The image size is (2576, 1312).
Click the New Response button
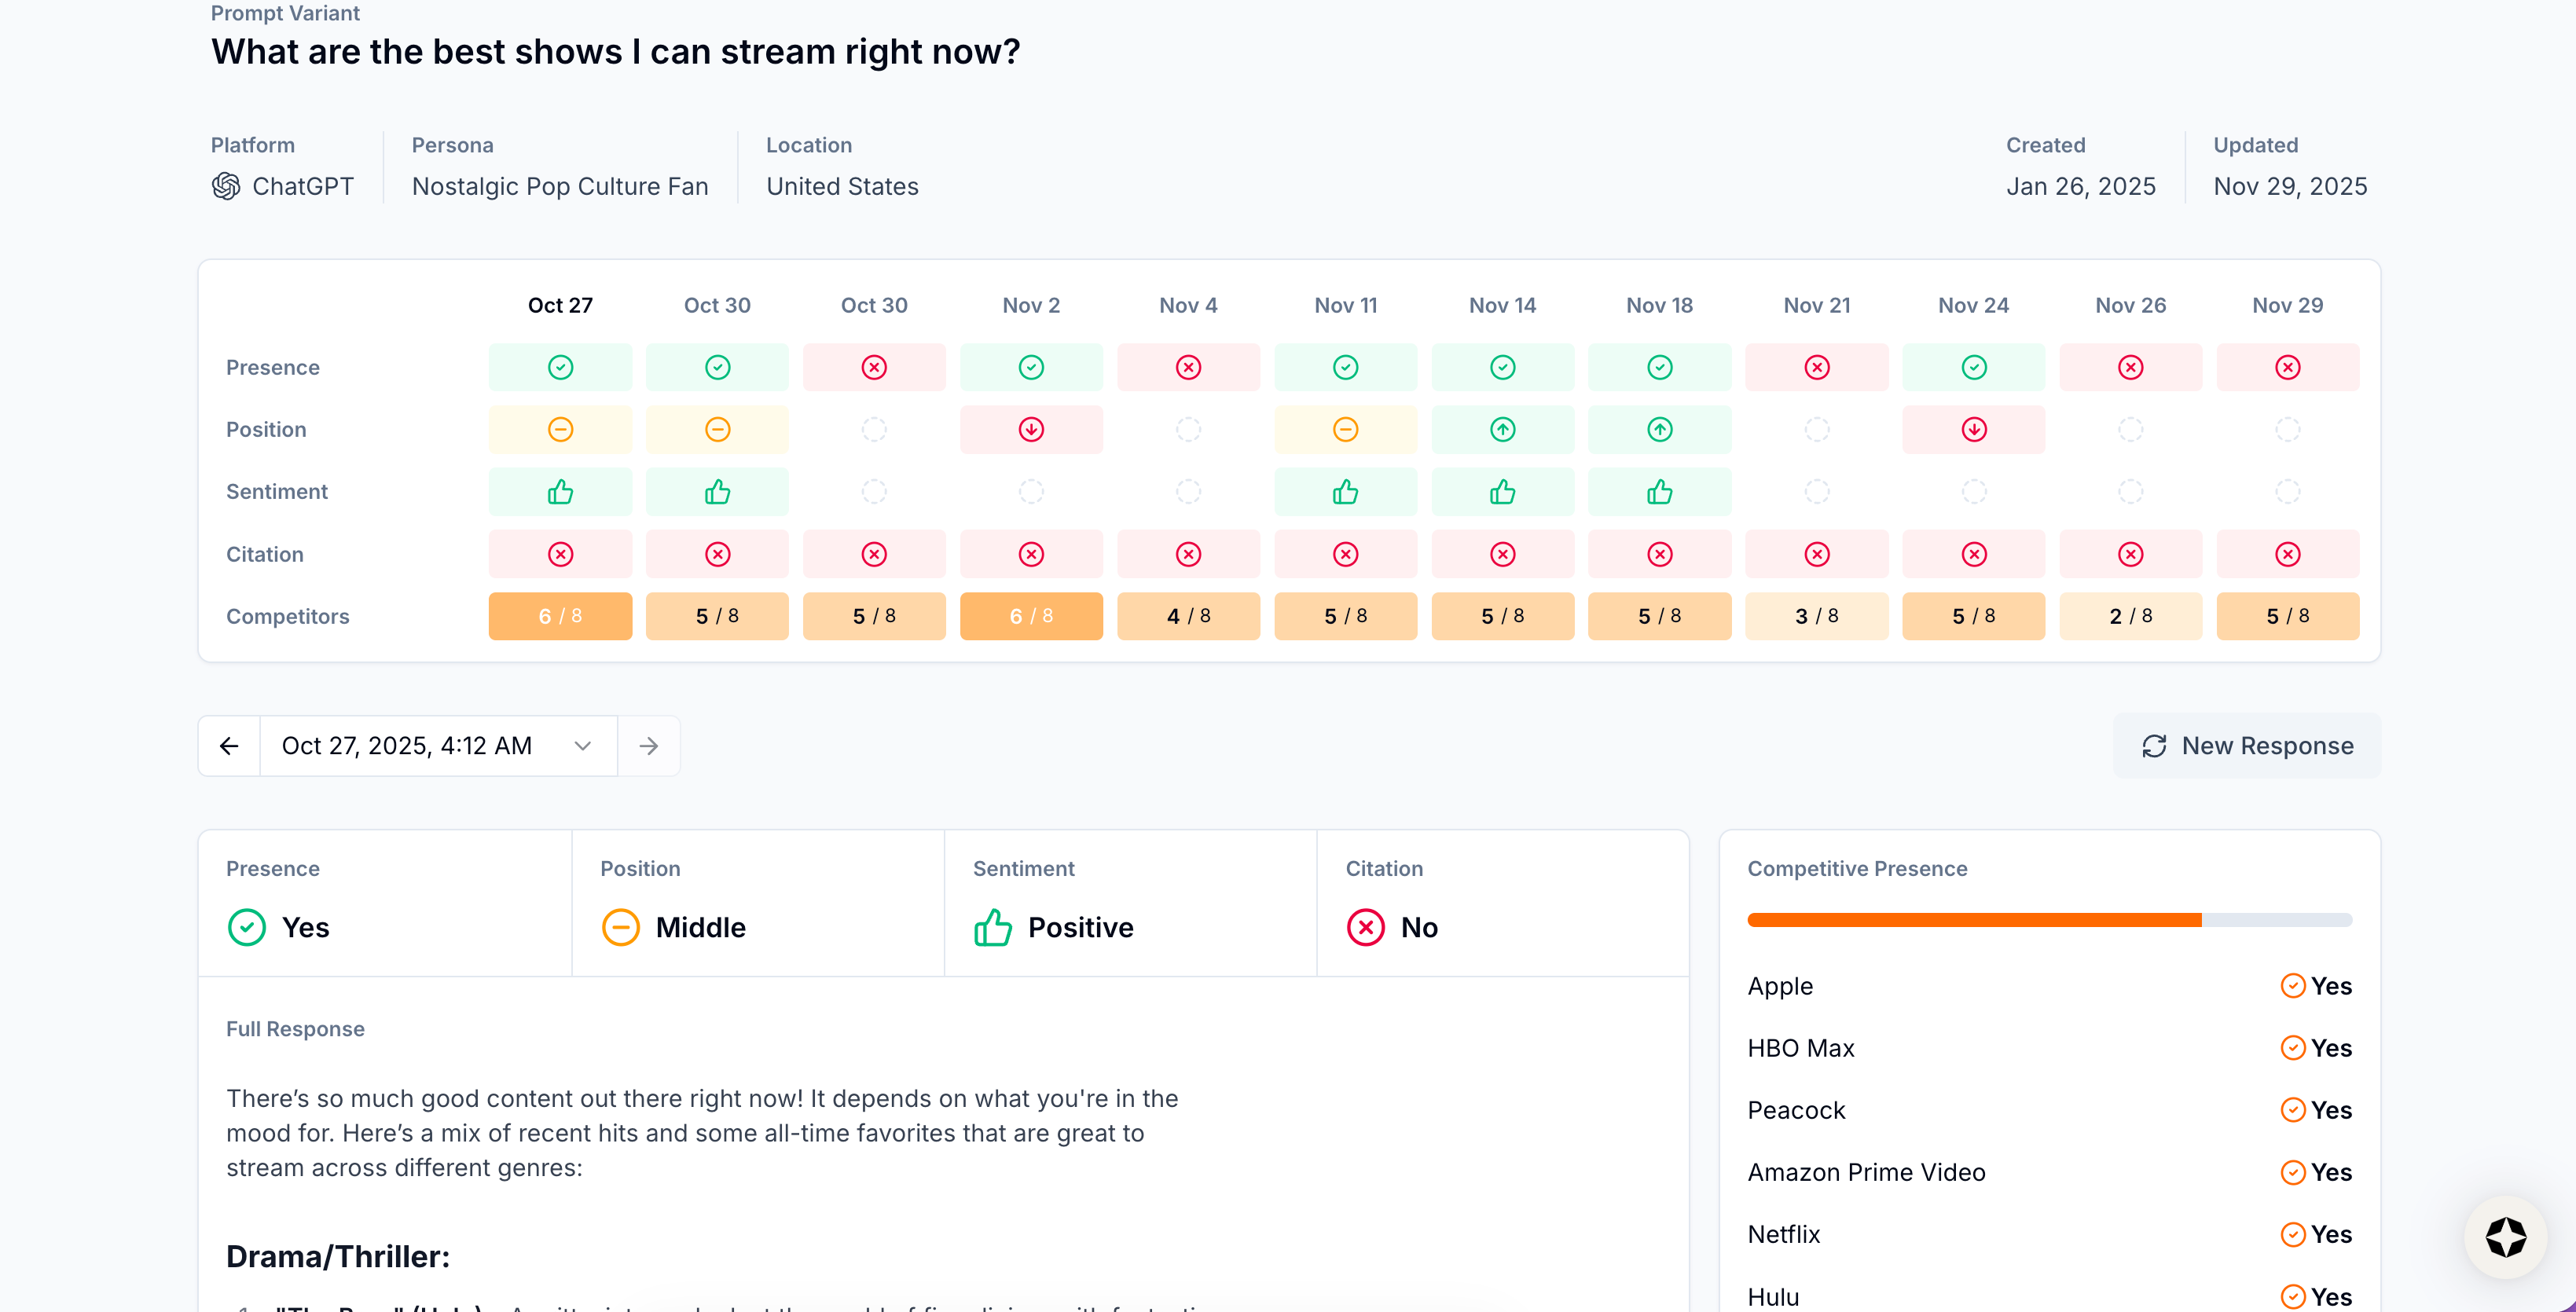(x=2247, y=746)
